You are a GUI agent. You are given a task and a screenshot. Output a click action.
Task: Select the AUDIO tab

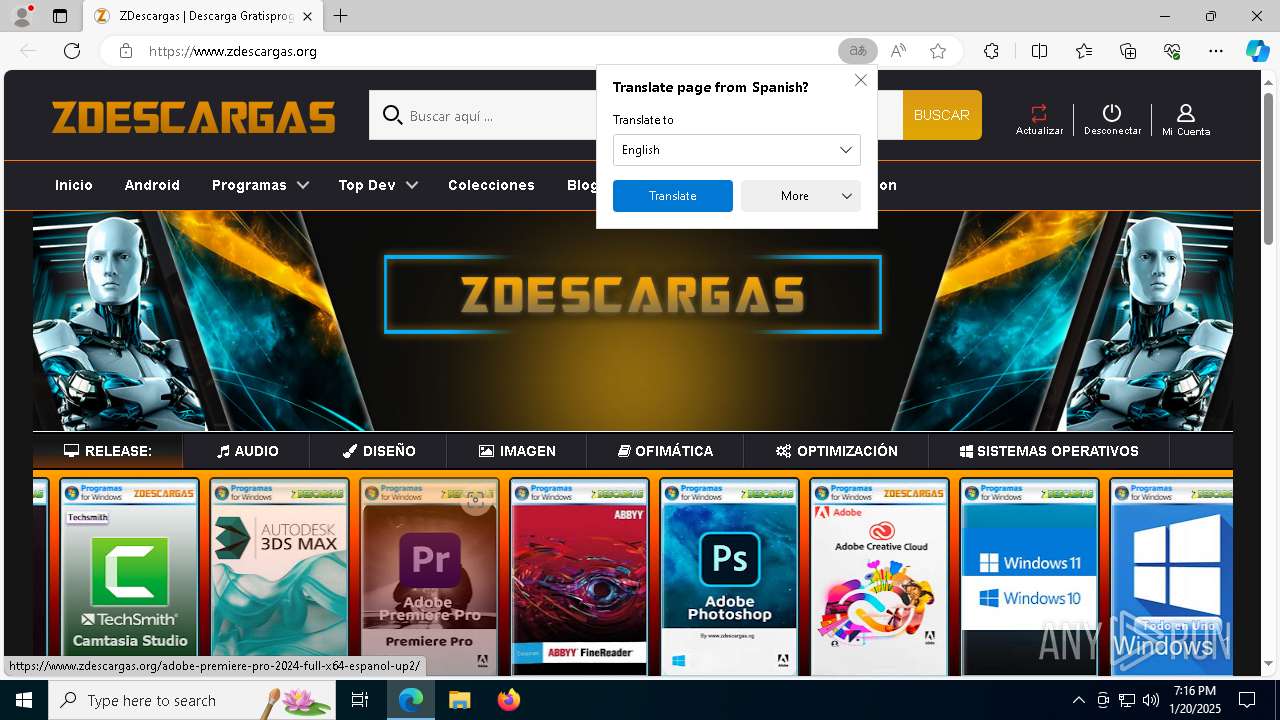coord(247,451)
